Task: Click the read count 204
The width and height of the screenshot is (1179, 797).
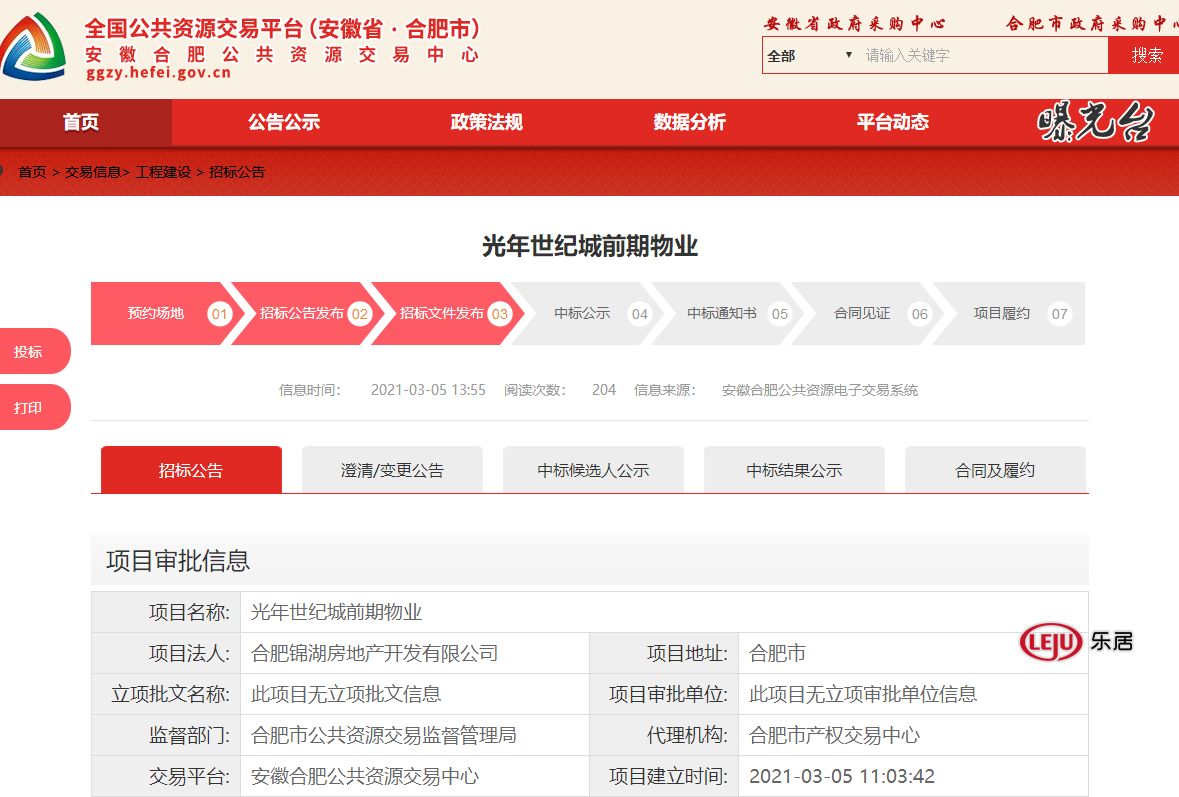Action: point(604,389)
